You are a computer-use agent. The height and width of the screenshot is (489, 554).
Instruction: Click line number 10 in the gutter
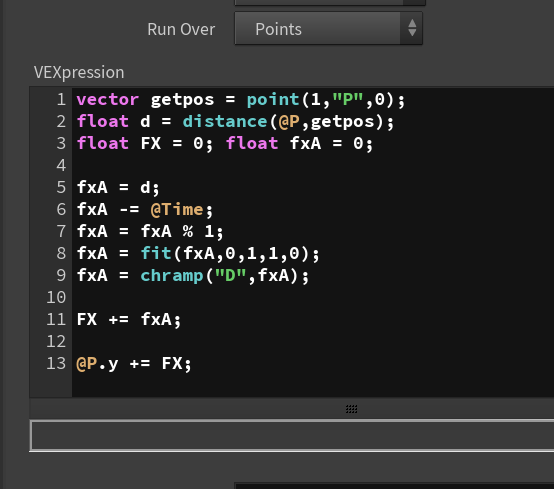56,297
